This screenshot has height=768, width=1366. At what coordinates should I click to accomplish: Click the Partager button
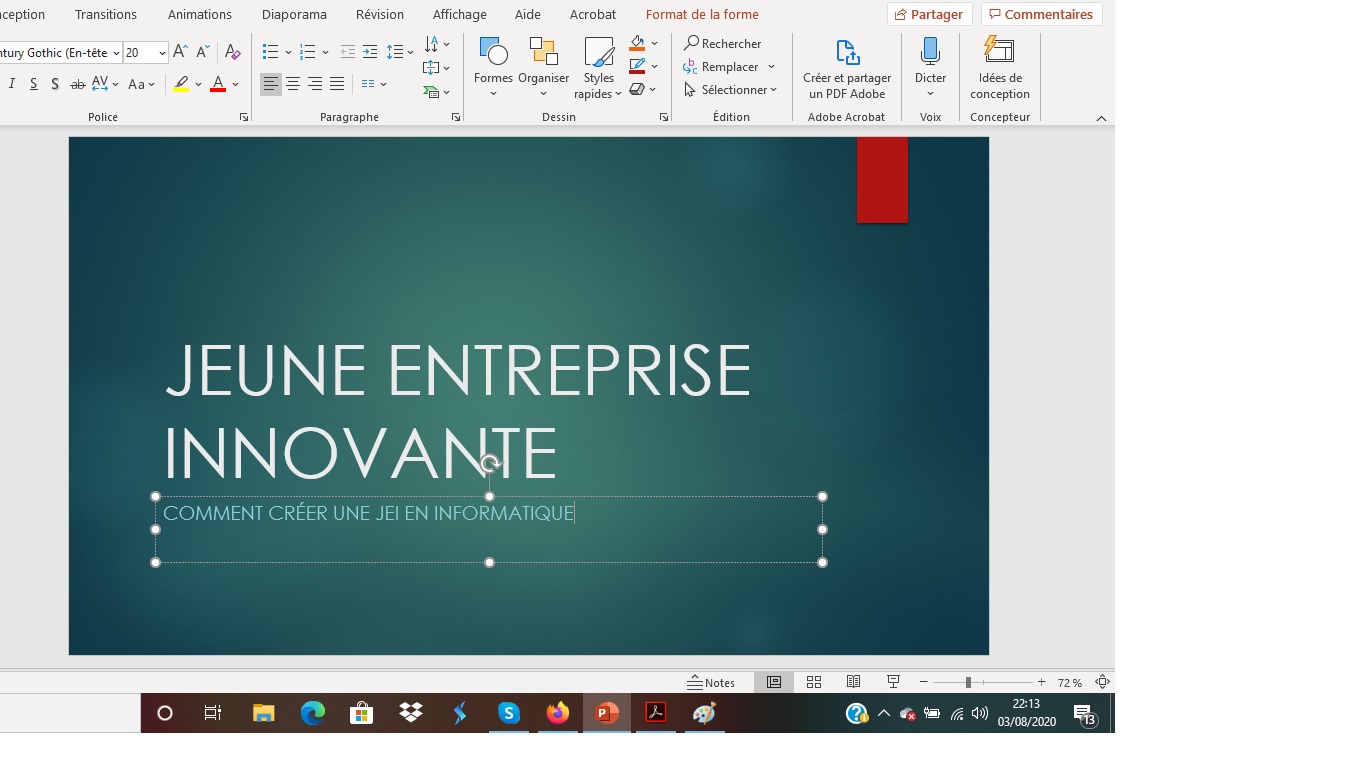(x=929, y=15)
